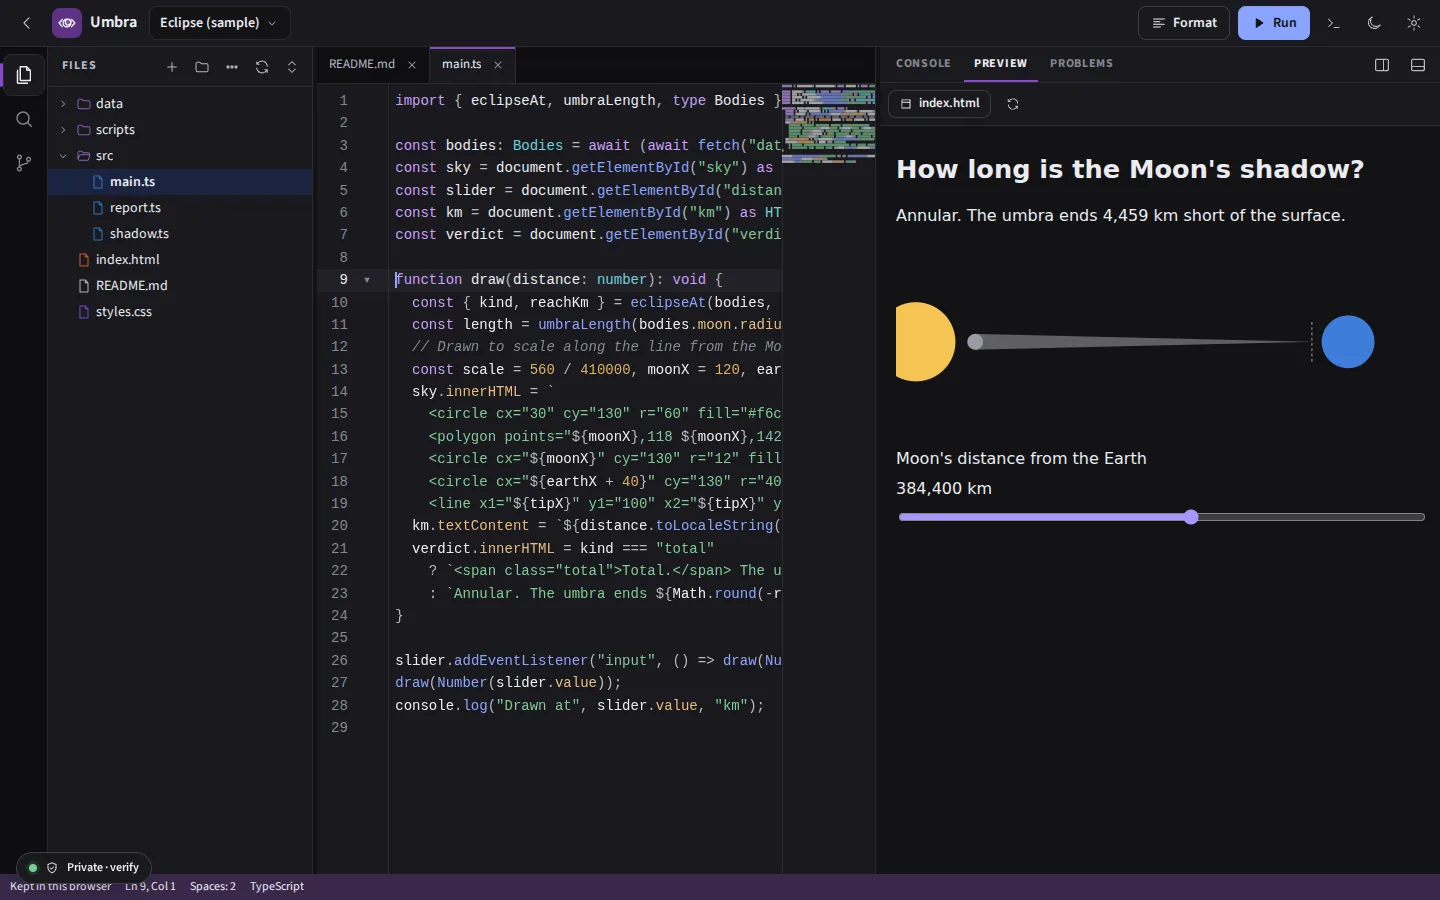Viewport: 1440px width, 900px height.
Task: Click the Annular verdict sentence in preview
Action: point(1120,216)
